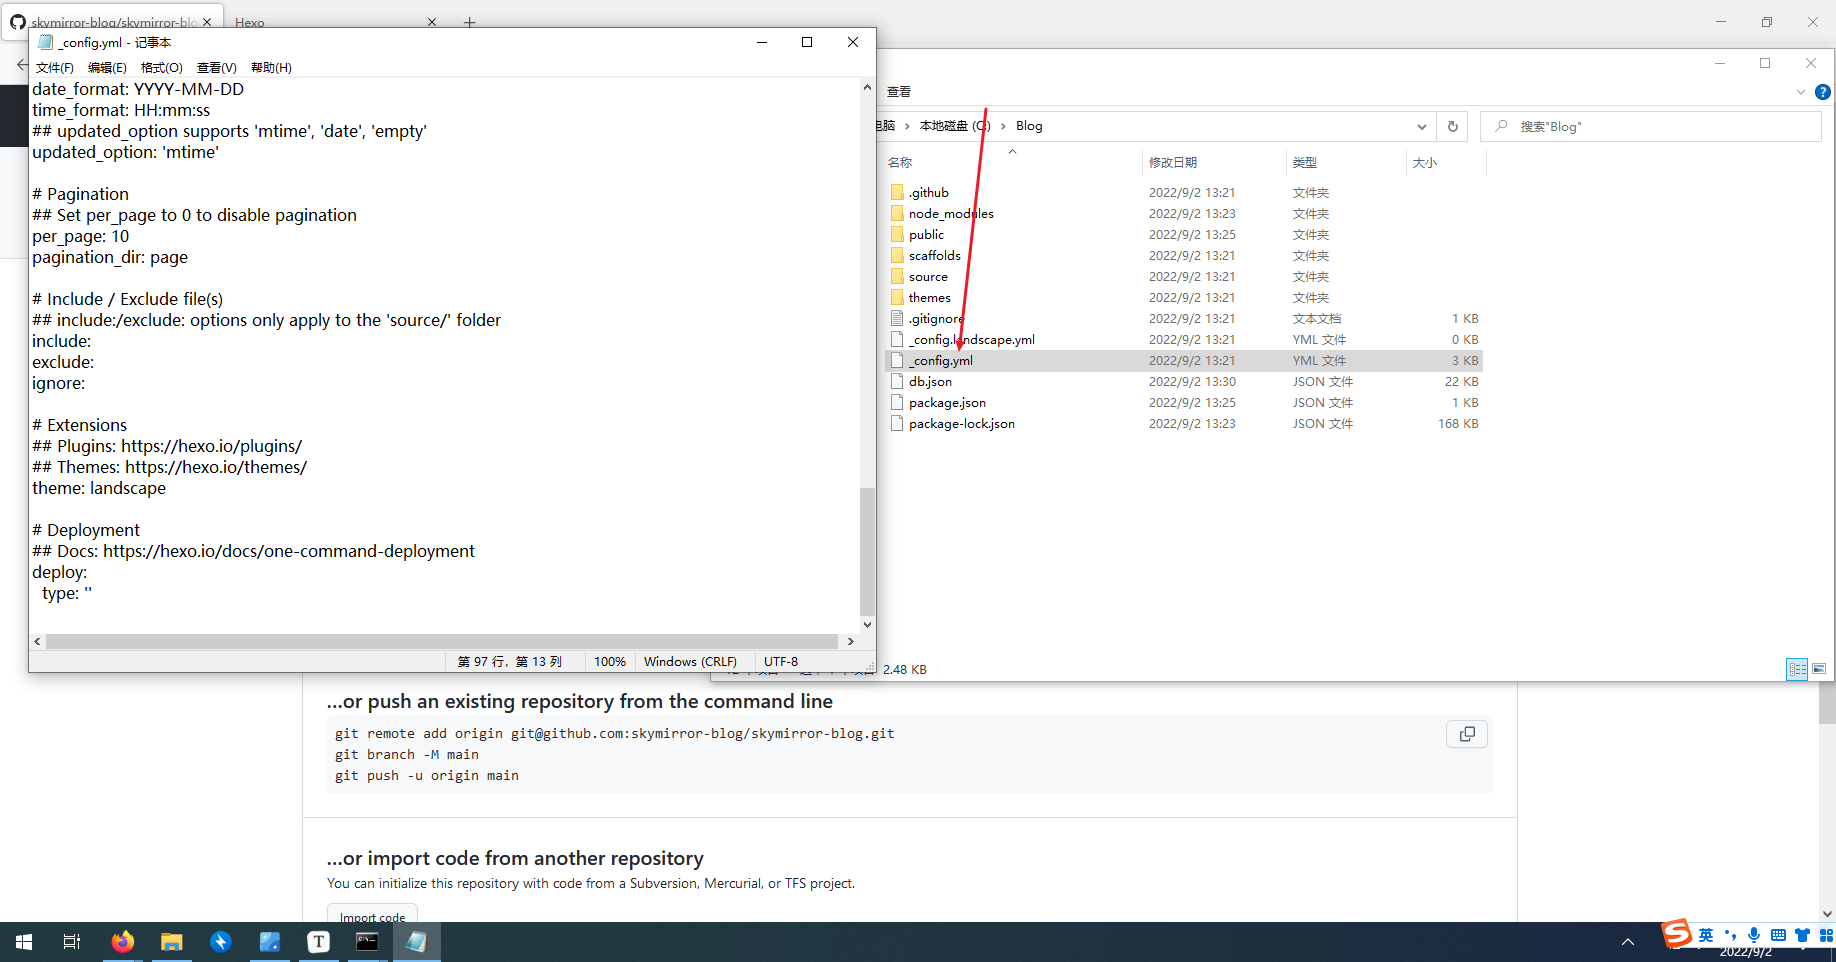The height and width of the screenshot is (962, 1836).
Task: Click the Import code button
Action: (371, 917)
